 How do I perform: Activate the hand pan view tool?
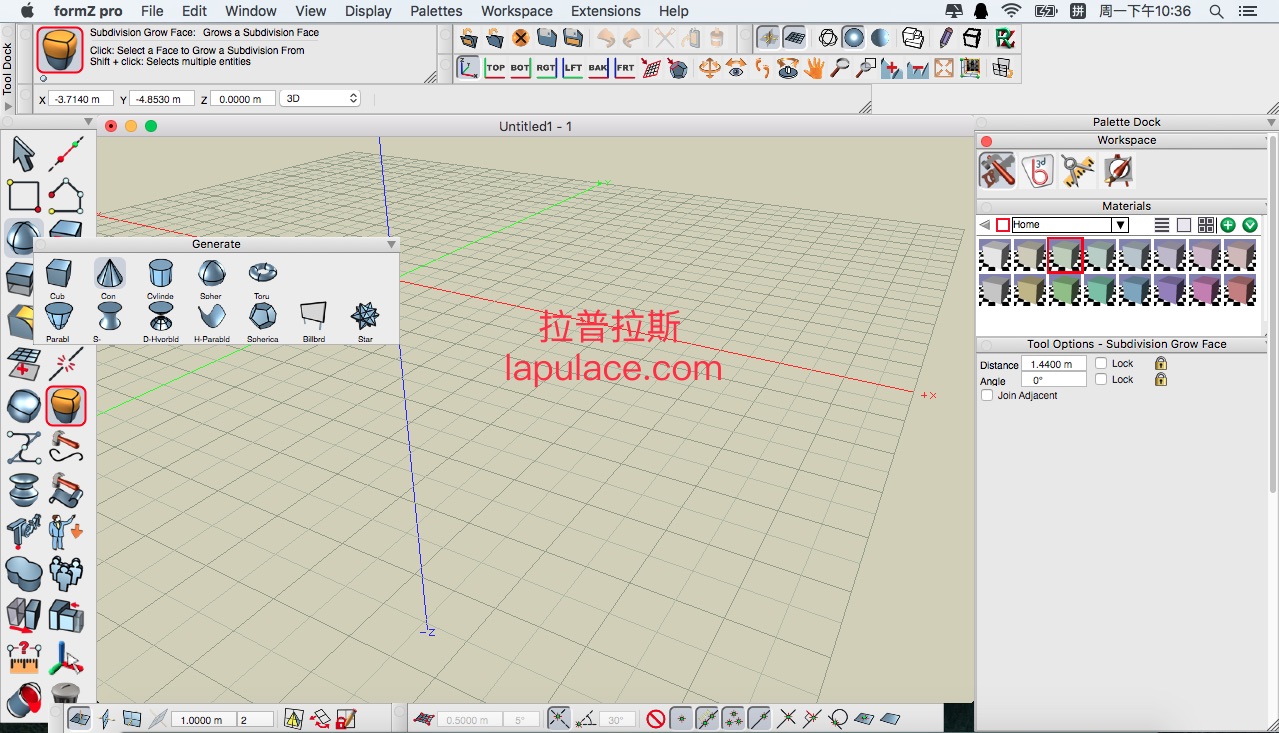pos(814,68)
